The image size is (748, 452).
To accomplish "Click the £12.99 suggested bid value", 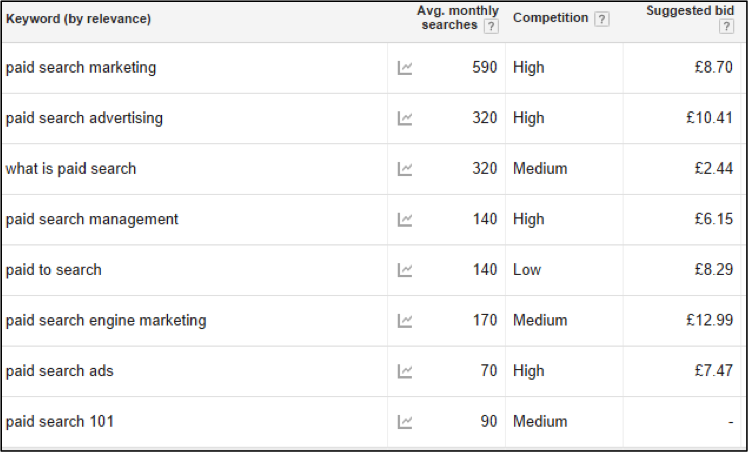I will (x=709, y=320).
